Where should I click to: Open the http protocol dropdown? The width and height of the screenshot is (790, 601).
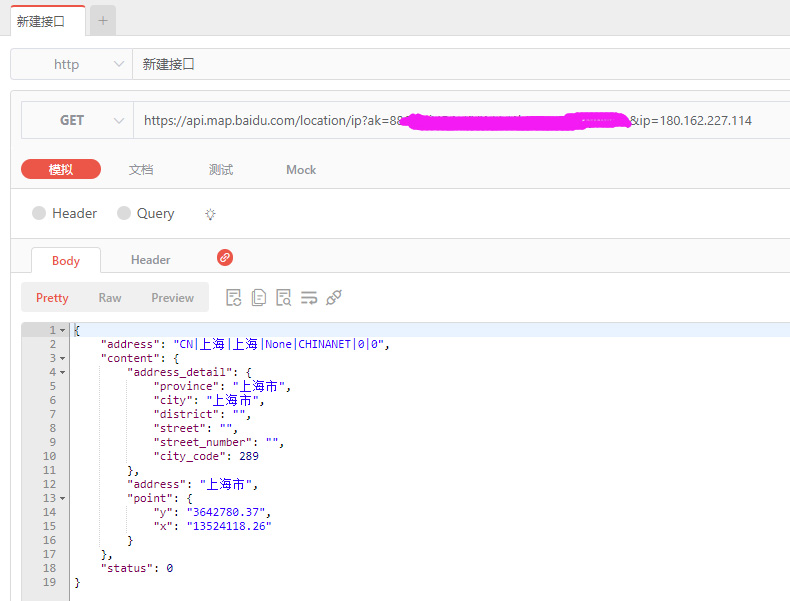pos(72,64)
